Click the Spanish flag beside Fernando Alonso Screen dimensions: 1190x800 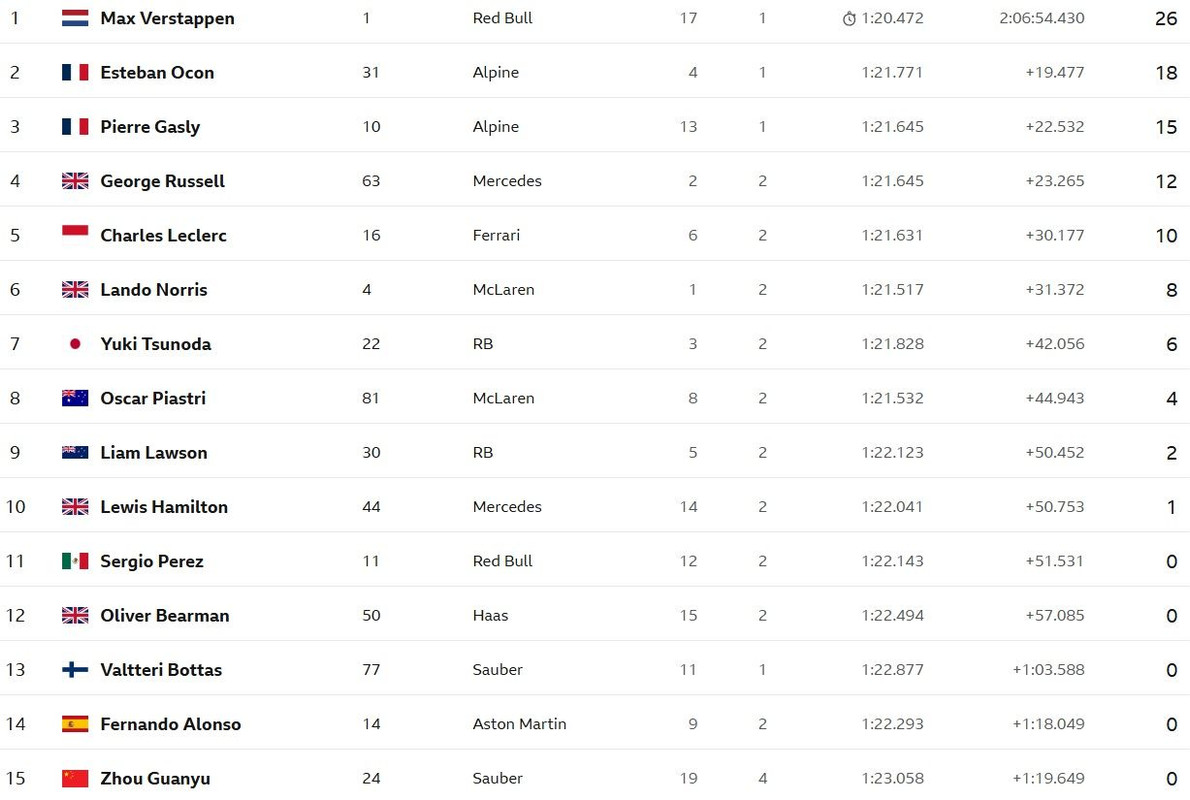point(75,724)
